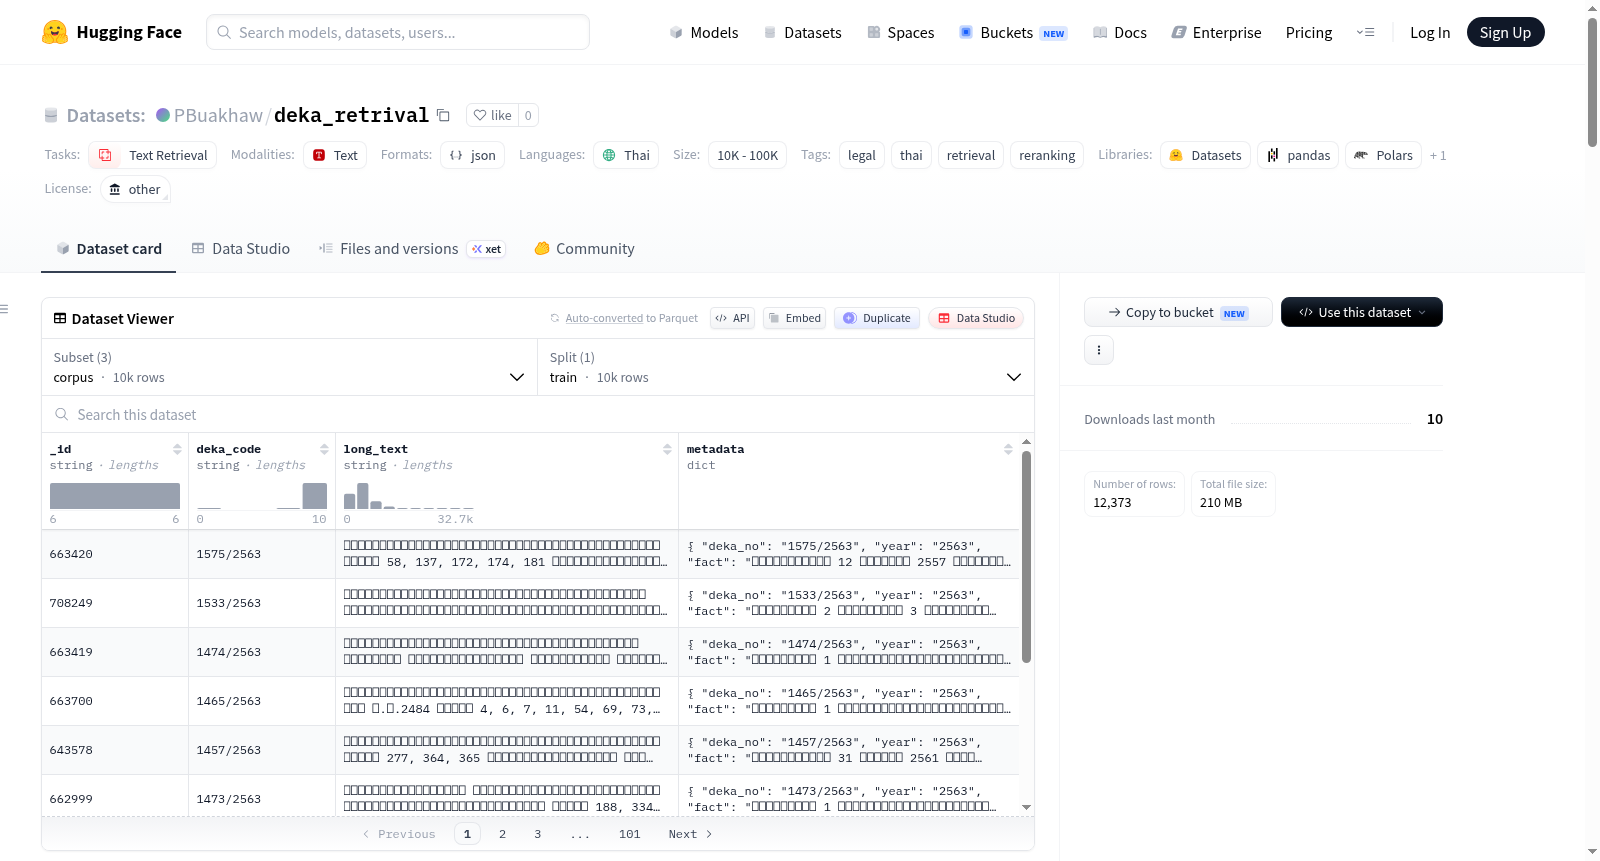Open the Datasets library tag
1600x861 pixels.
tap(1205, 155)
